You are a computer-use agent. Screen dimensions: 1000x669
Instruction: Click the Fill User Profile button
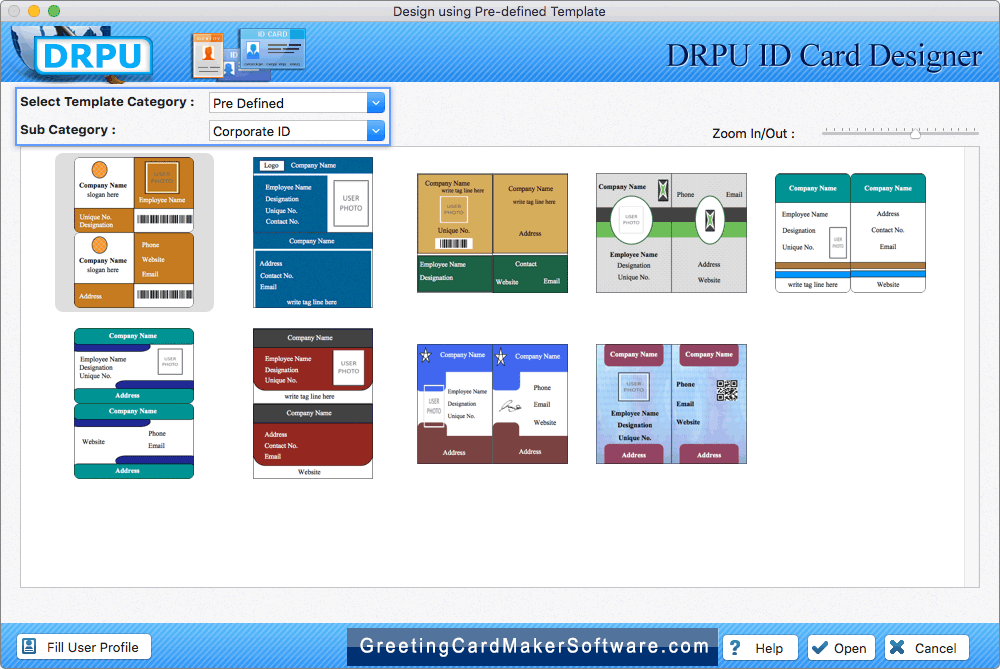pyautogui.click(x=84, y=647)
